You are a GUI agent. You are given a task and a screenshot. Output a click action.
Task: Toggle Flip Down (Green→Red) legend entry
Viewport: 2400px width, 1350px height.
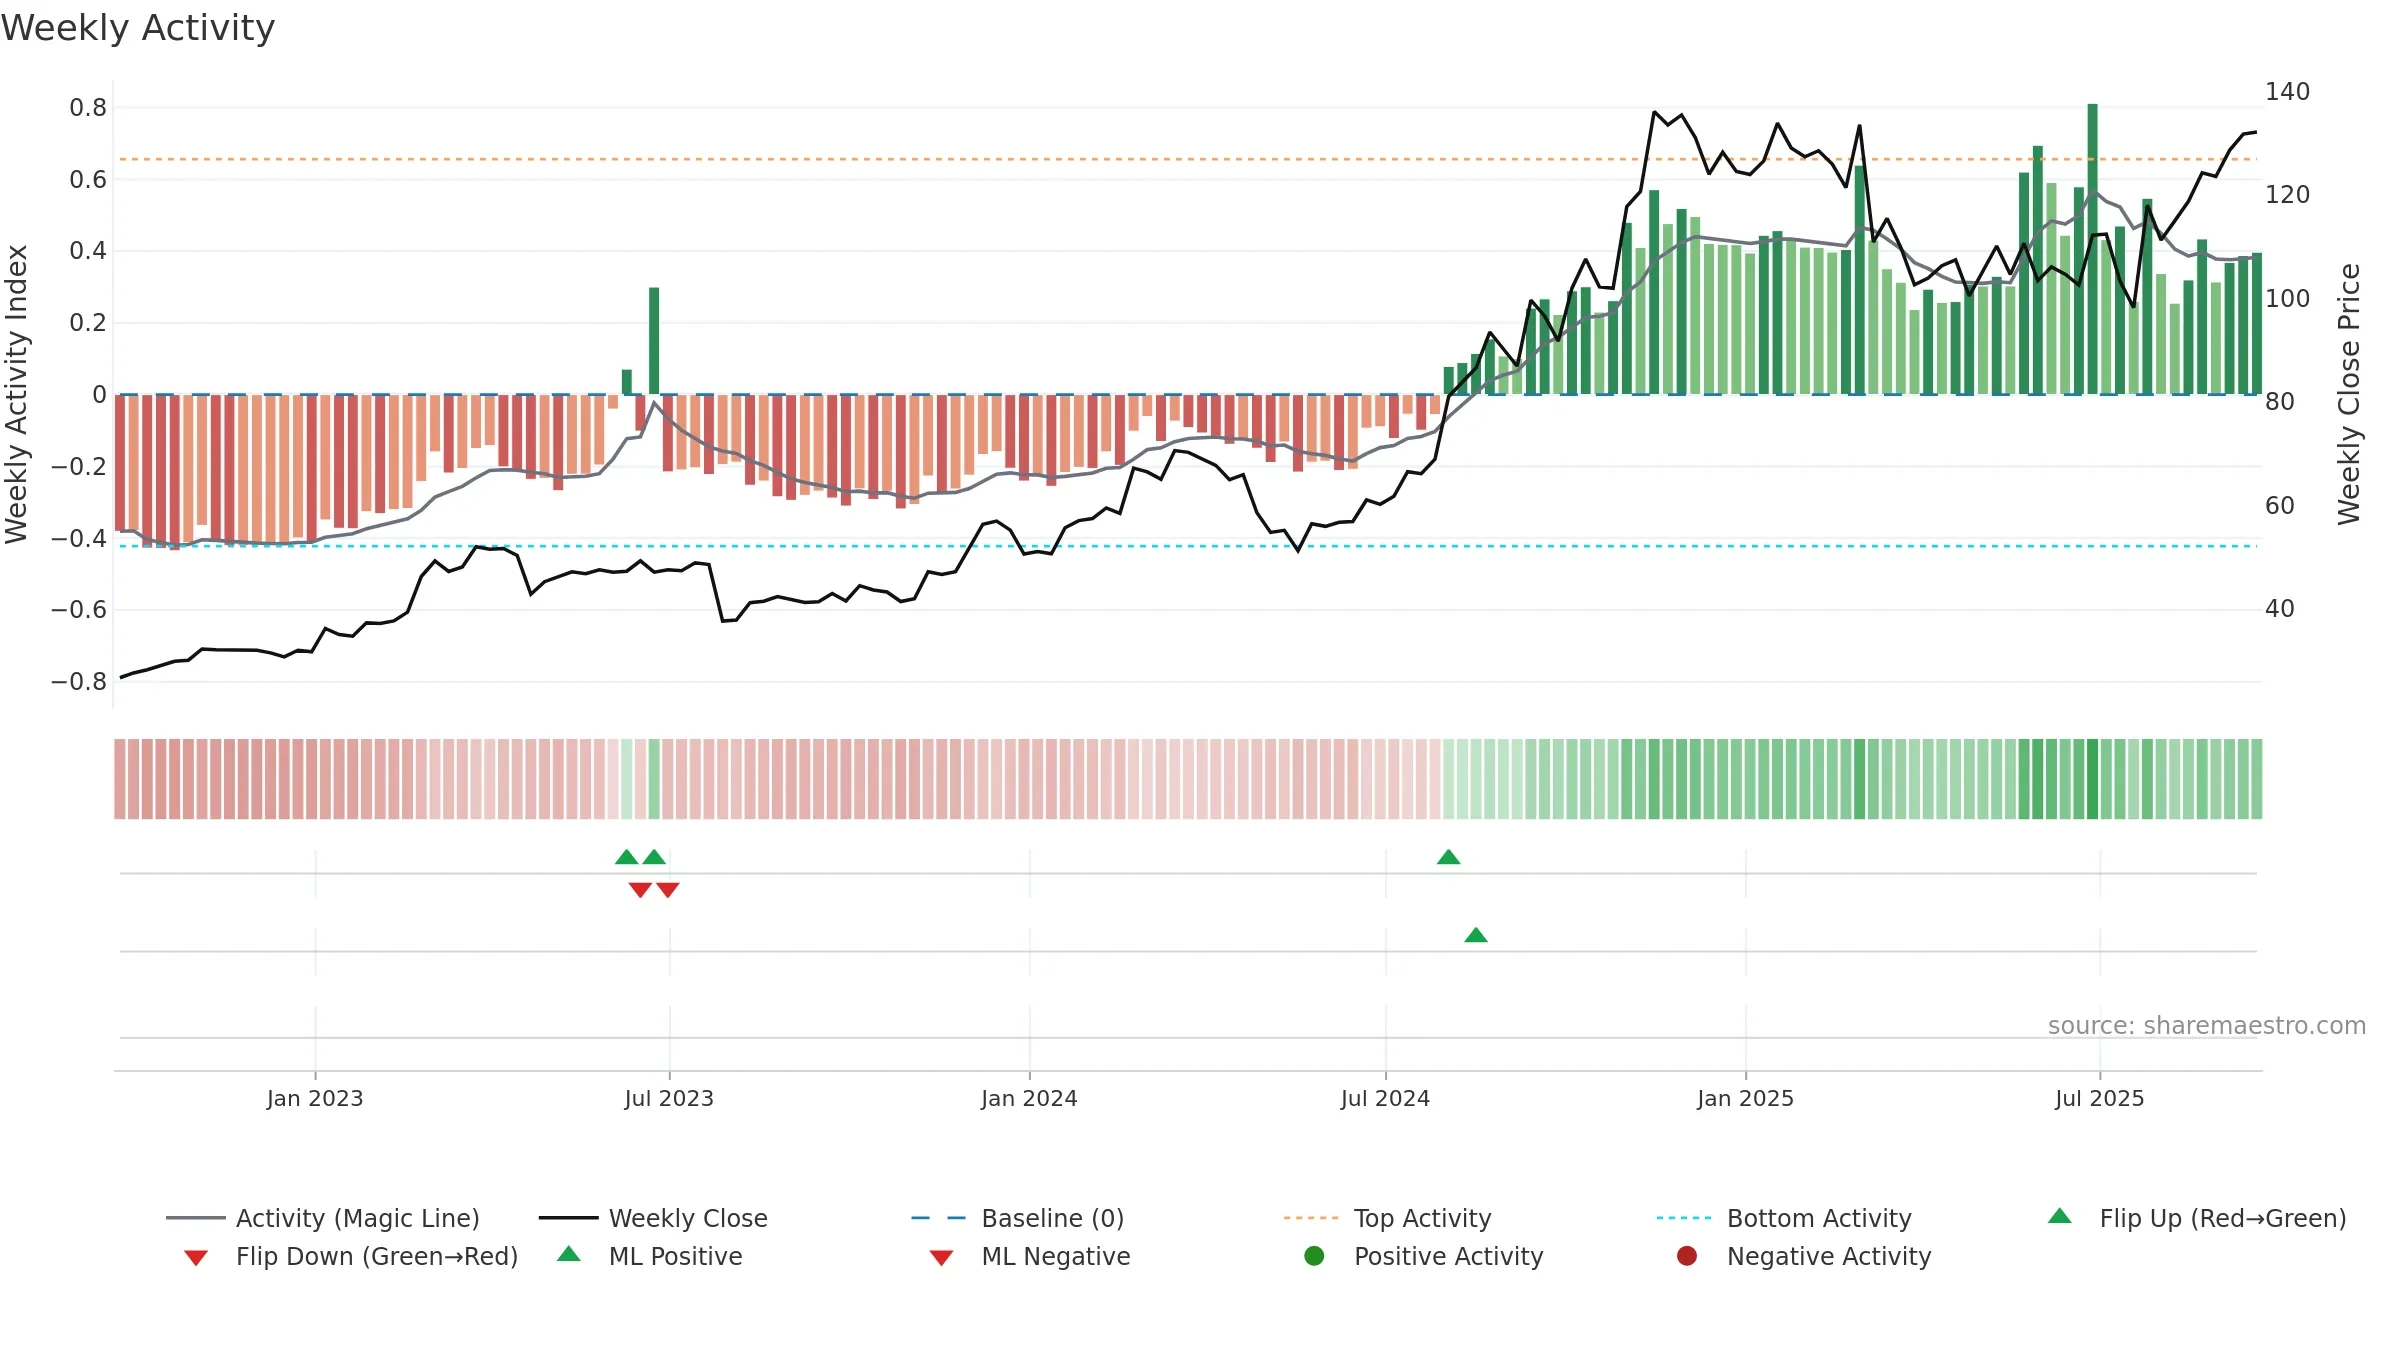tap(350, 1256)
